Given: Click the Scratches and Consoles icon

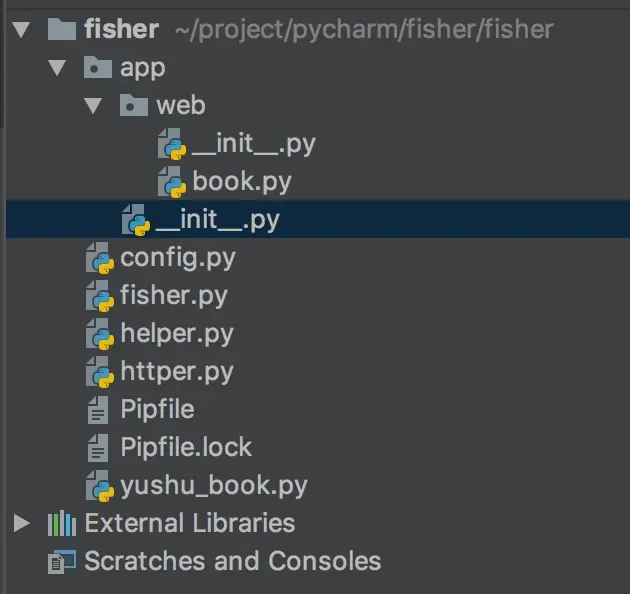Looking at the screenshot, I should 62,561.
